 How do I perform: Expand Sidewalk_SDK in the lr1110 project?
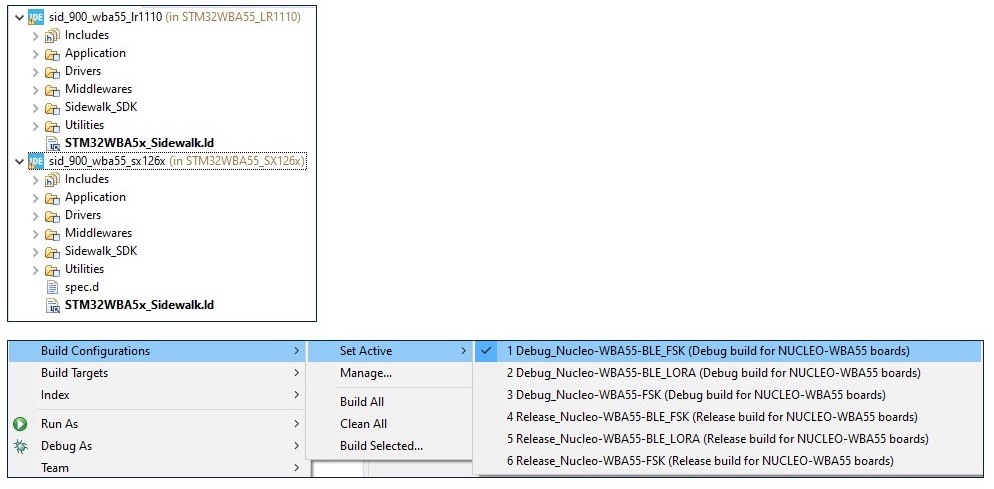pos(36,107)
